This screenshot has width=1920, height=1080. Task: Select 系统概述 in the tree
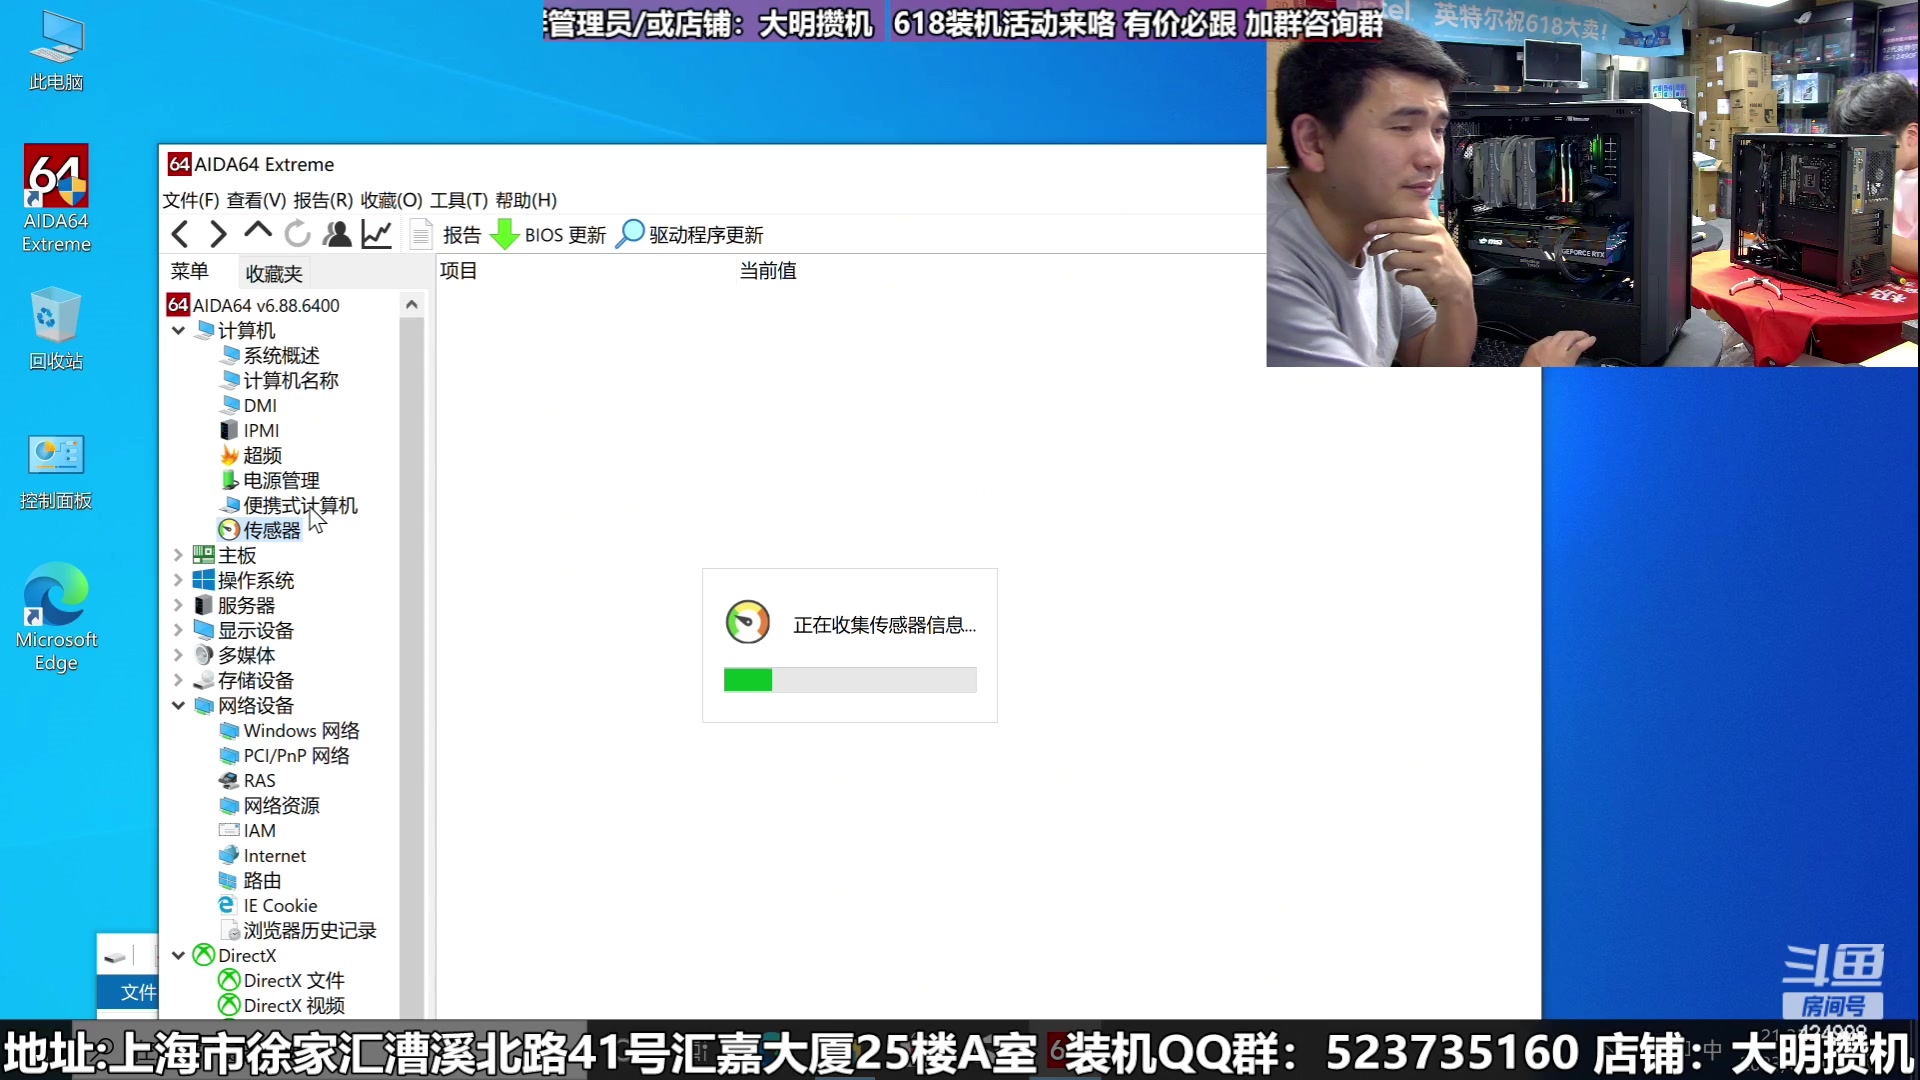(x=270, y=355)
